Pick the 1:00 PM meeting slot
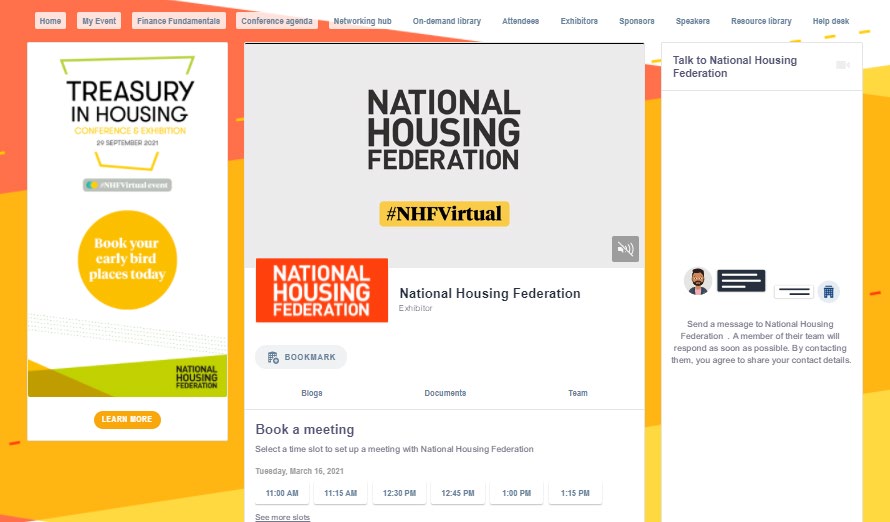 [x=517, y=493]
